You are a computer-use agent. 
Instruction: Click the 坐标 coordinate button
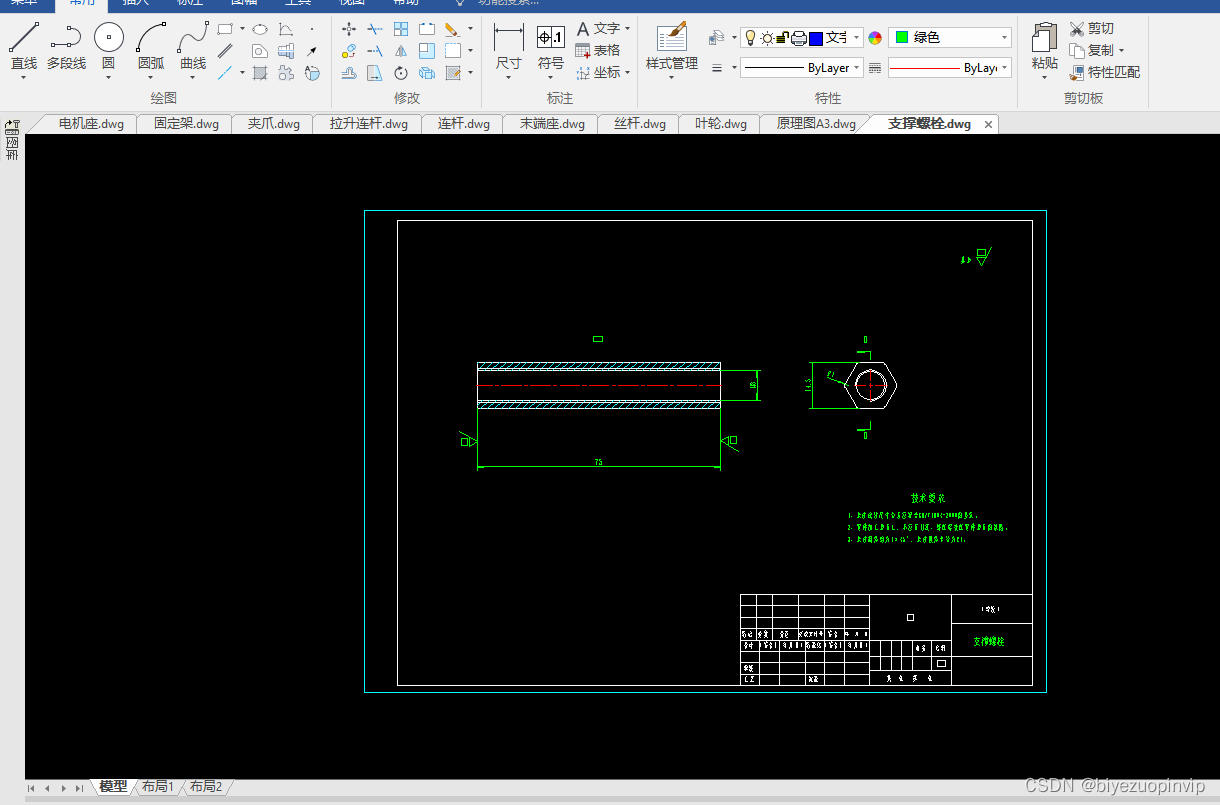598,73
